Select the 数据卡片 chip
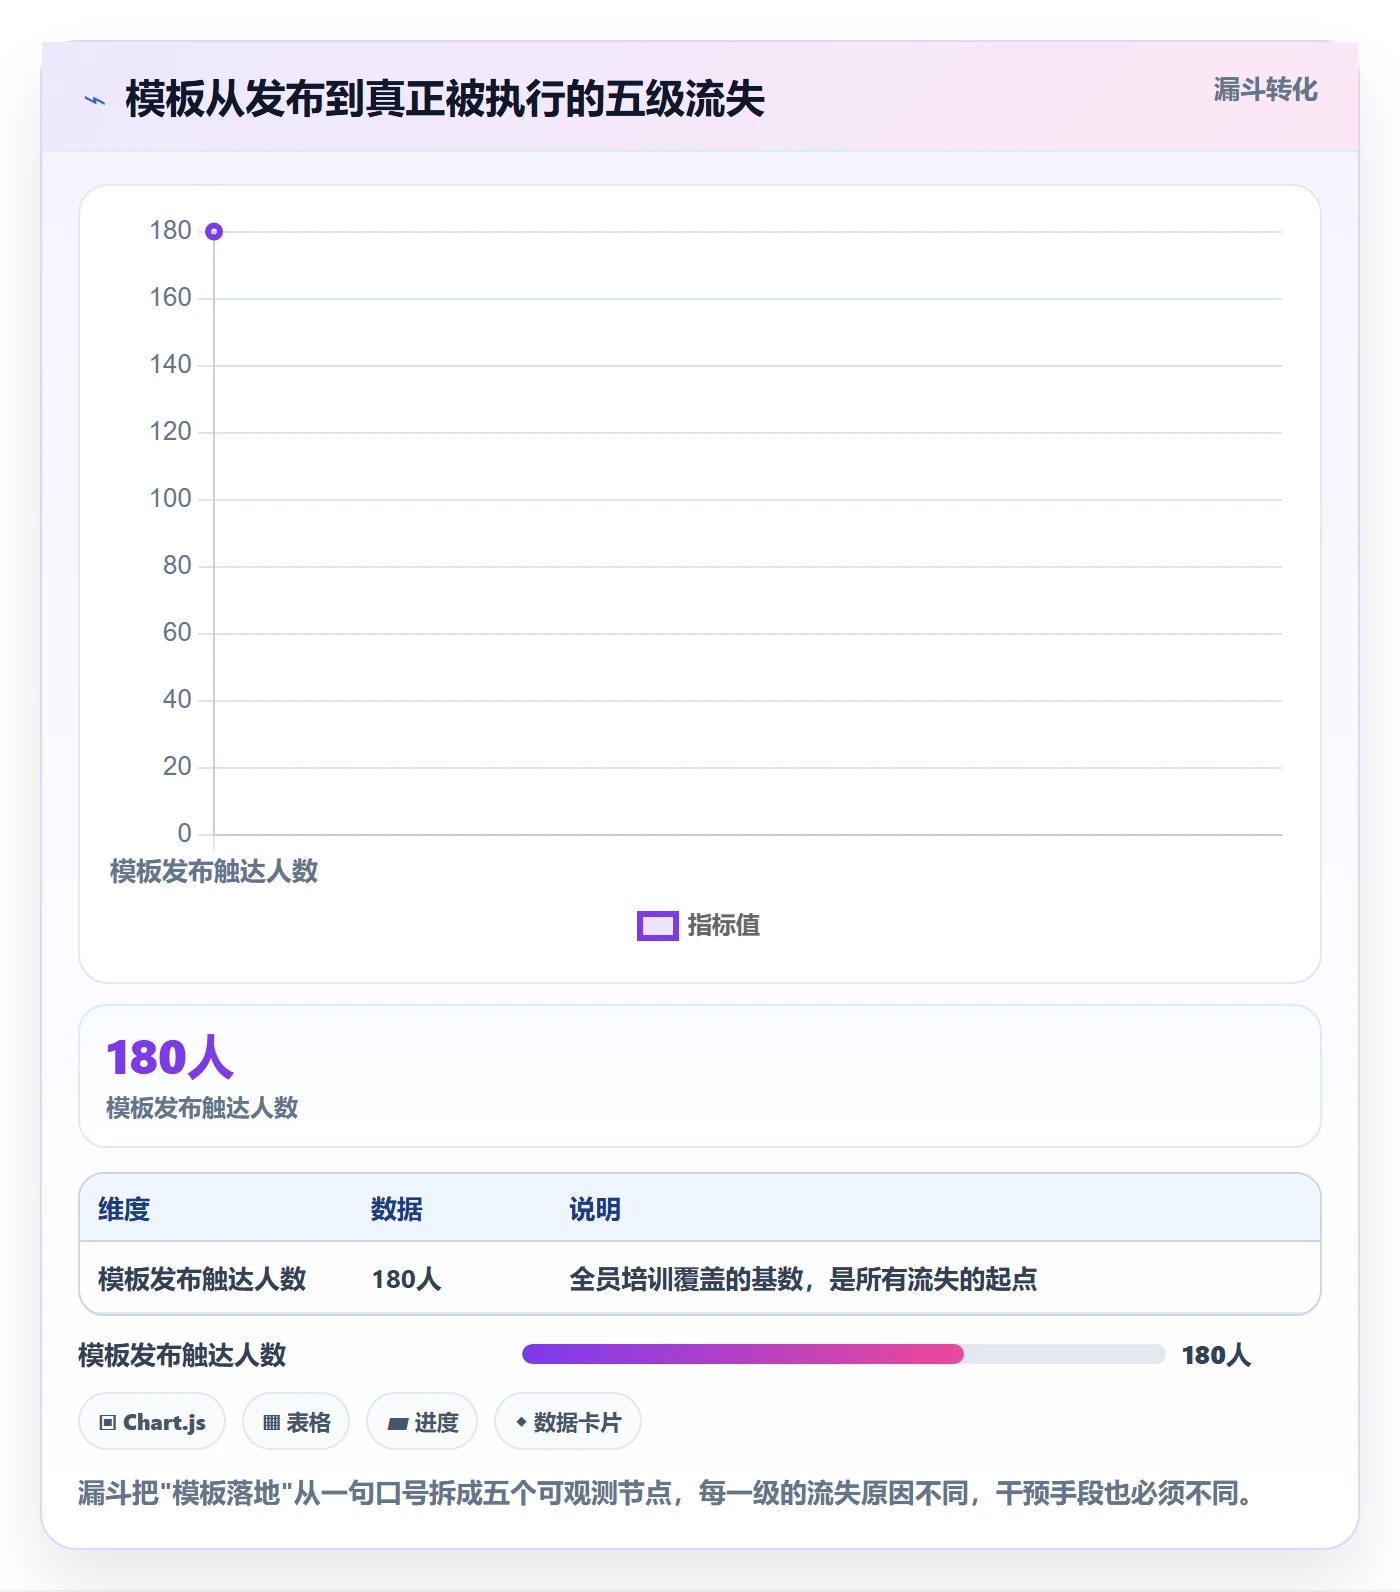The height and width of the screenshot is (1592, 1400). click(568, 1422)
